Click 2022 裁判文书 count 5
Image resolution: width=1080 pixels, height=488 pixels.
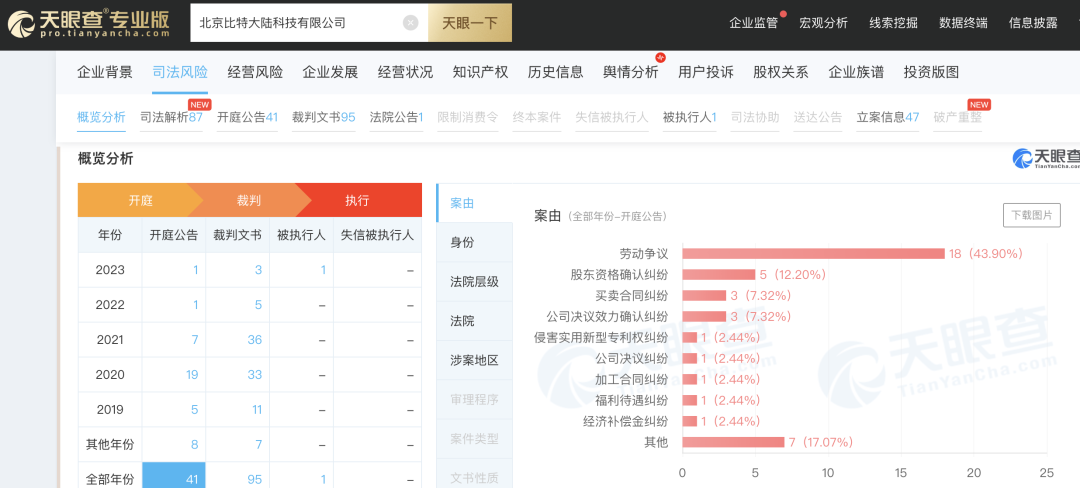point(258,305)
